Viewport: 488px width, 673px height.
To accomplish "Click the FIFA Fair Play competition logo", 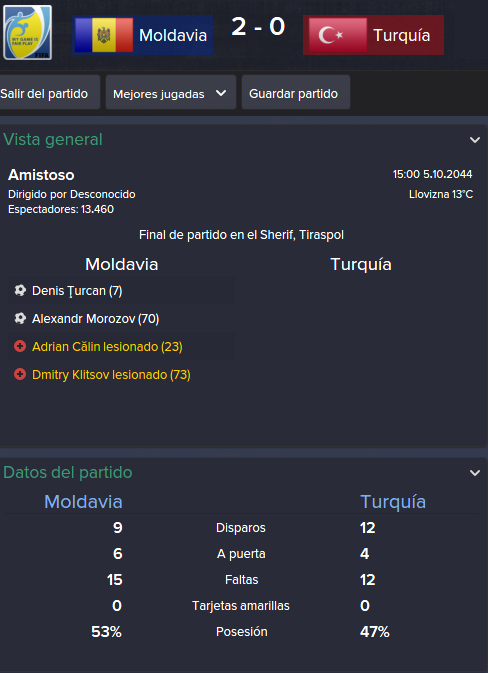I will [27, 32].
